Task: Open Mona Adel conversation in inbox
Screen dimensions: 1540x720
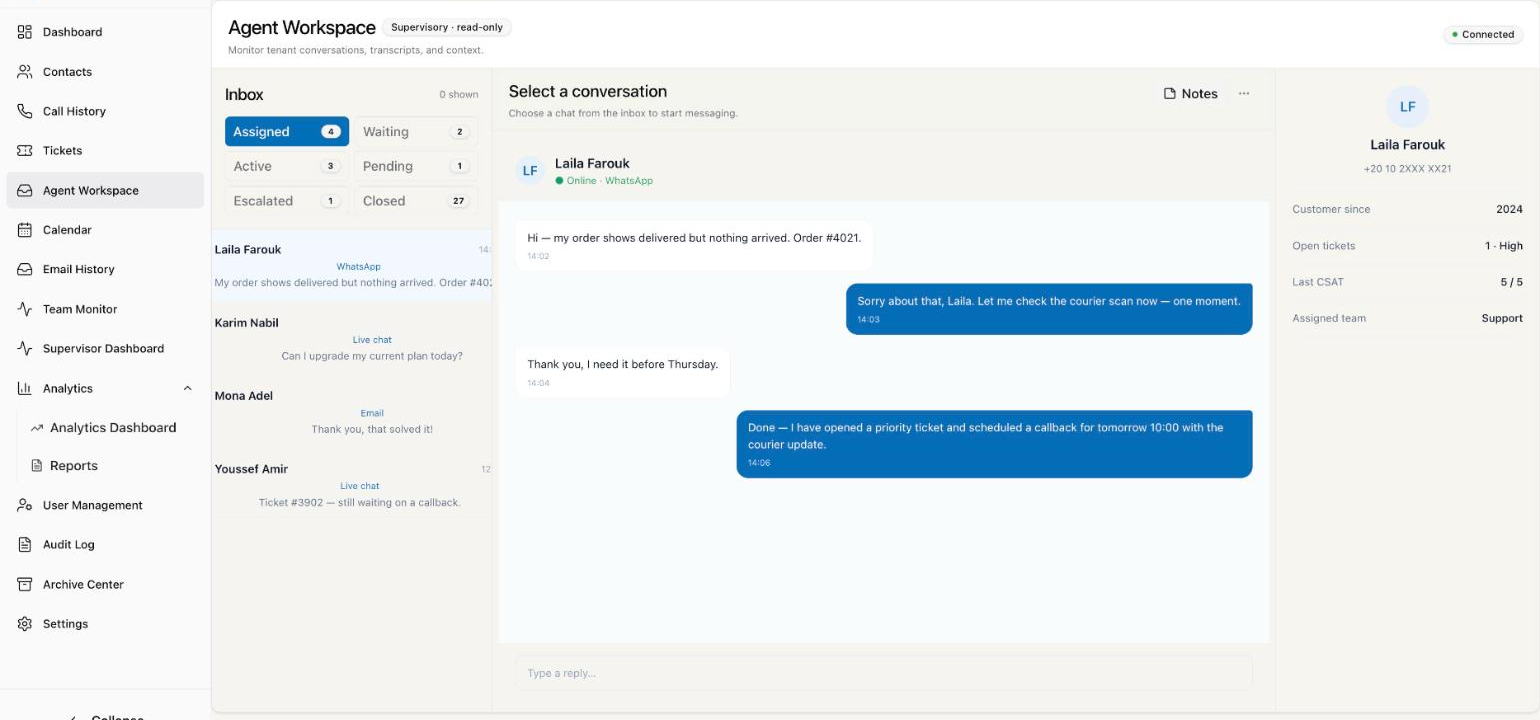Action: click(x=352, y=412)
